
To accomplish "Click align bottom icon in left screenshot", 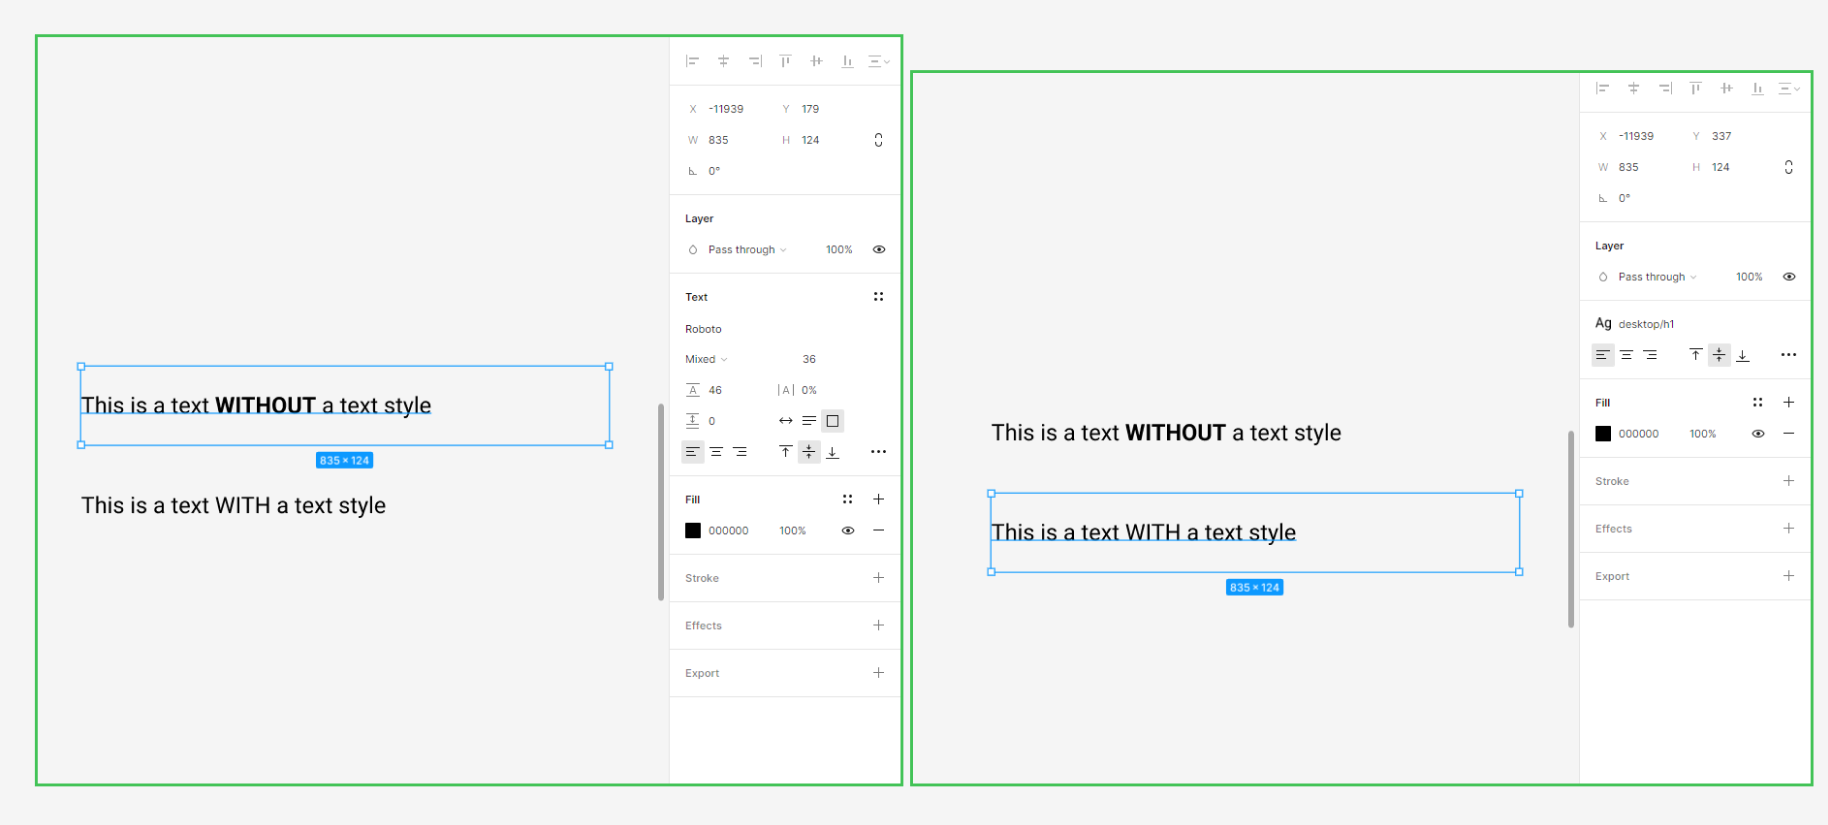I will click(848, 61).
